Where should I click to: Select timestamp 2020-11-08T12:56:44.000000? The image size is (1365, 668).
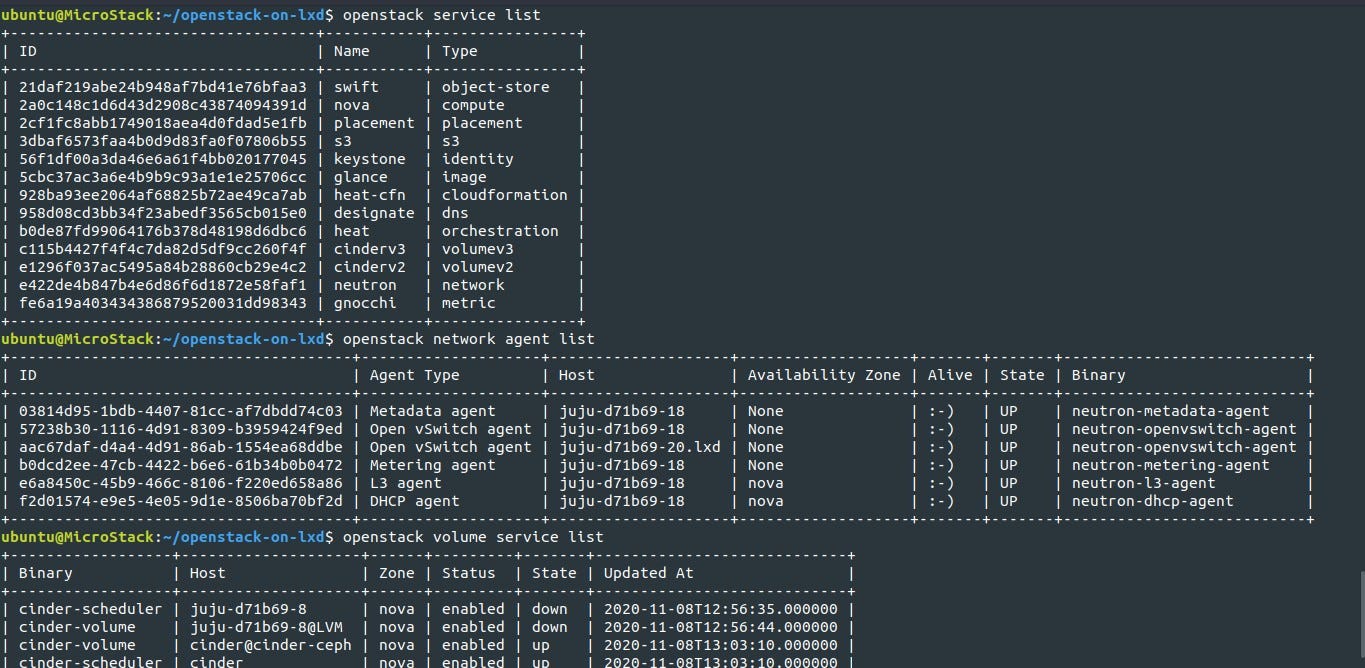(x=721, y=627)
